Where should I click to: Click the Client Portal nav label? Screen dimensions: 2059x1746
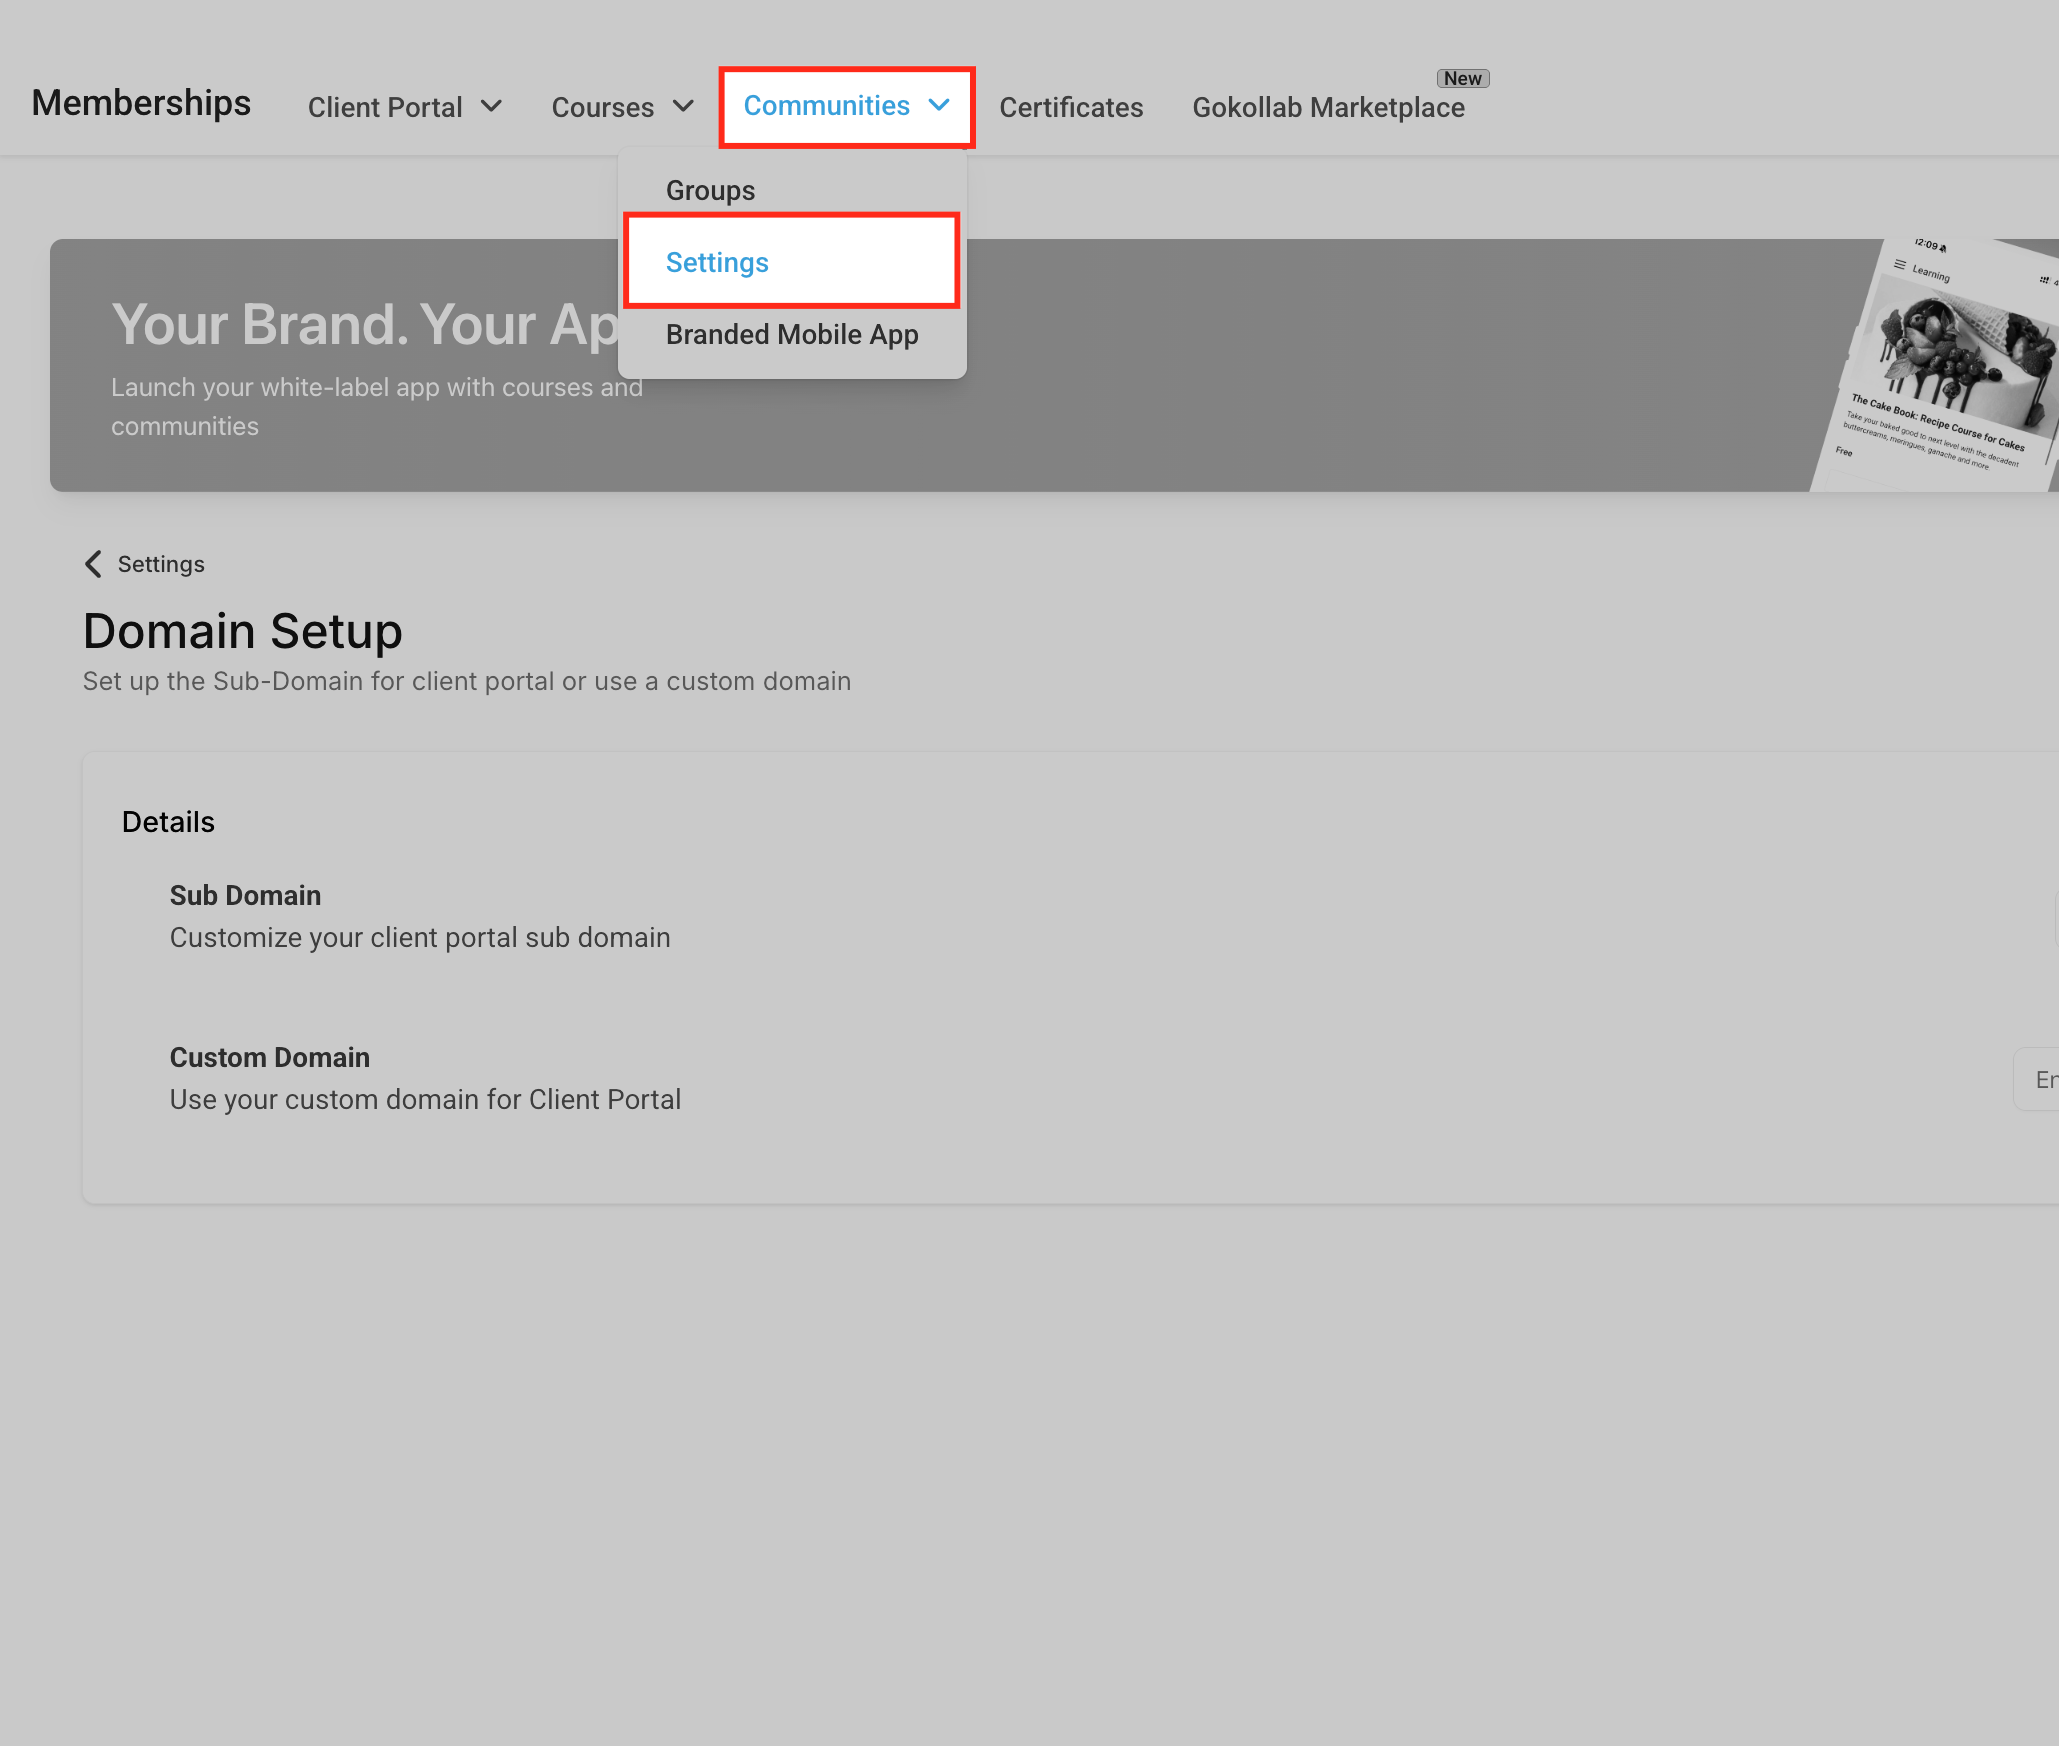[x=385, y=107]
